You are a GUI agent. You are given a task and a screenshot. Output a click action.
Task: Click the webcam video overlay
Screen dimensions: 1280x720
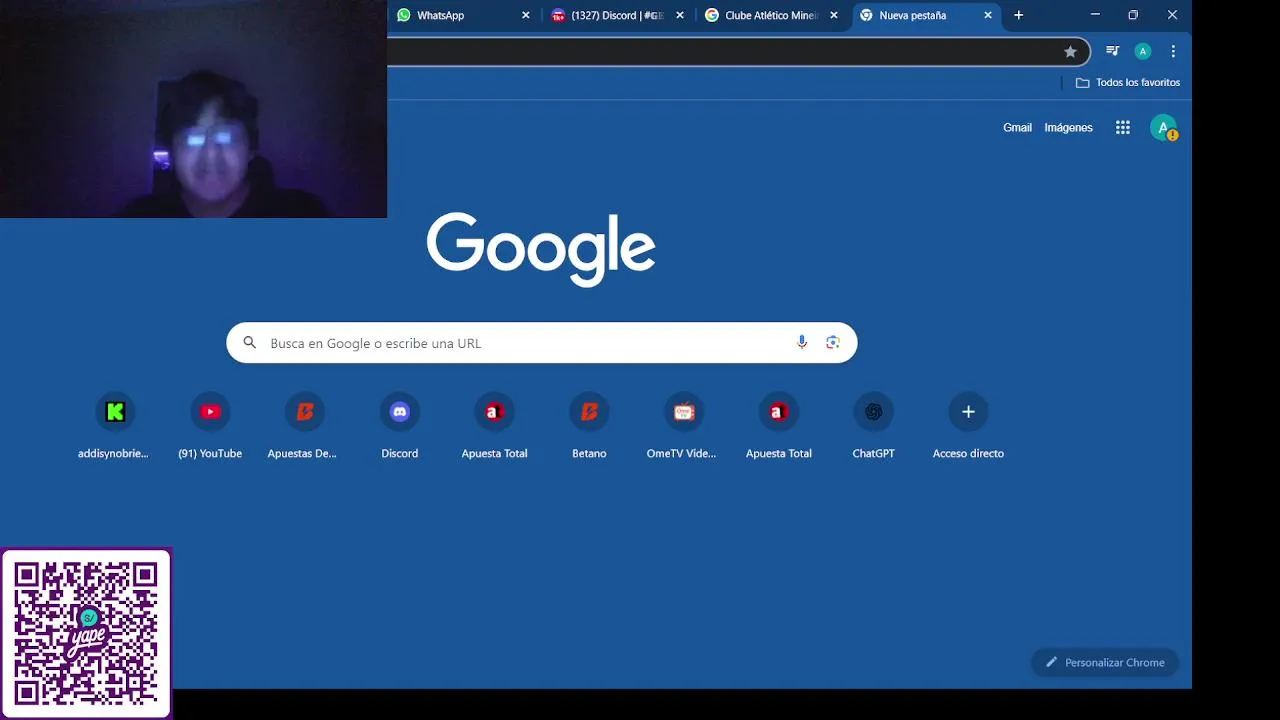point(193,109)
